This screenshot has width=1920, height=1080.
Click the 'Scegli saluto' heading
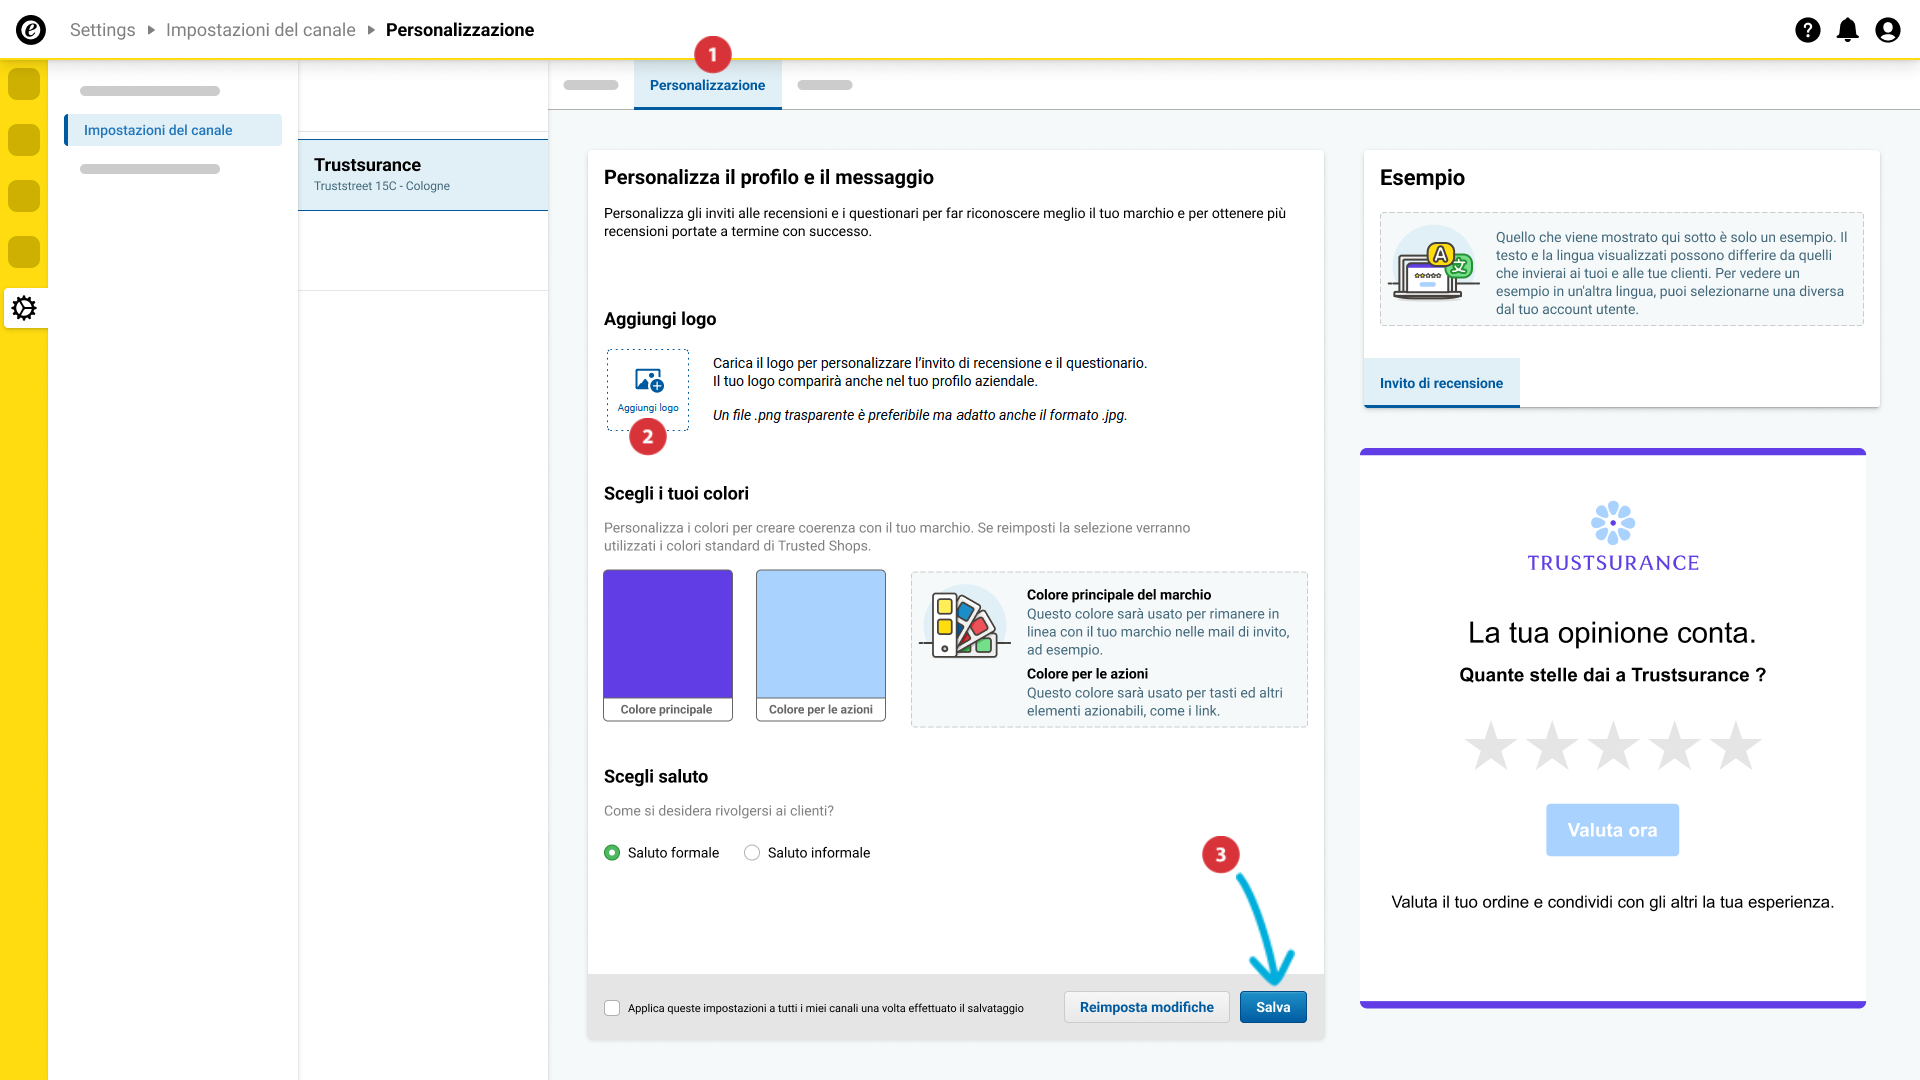(656, 776)
